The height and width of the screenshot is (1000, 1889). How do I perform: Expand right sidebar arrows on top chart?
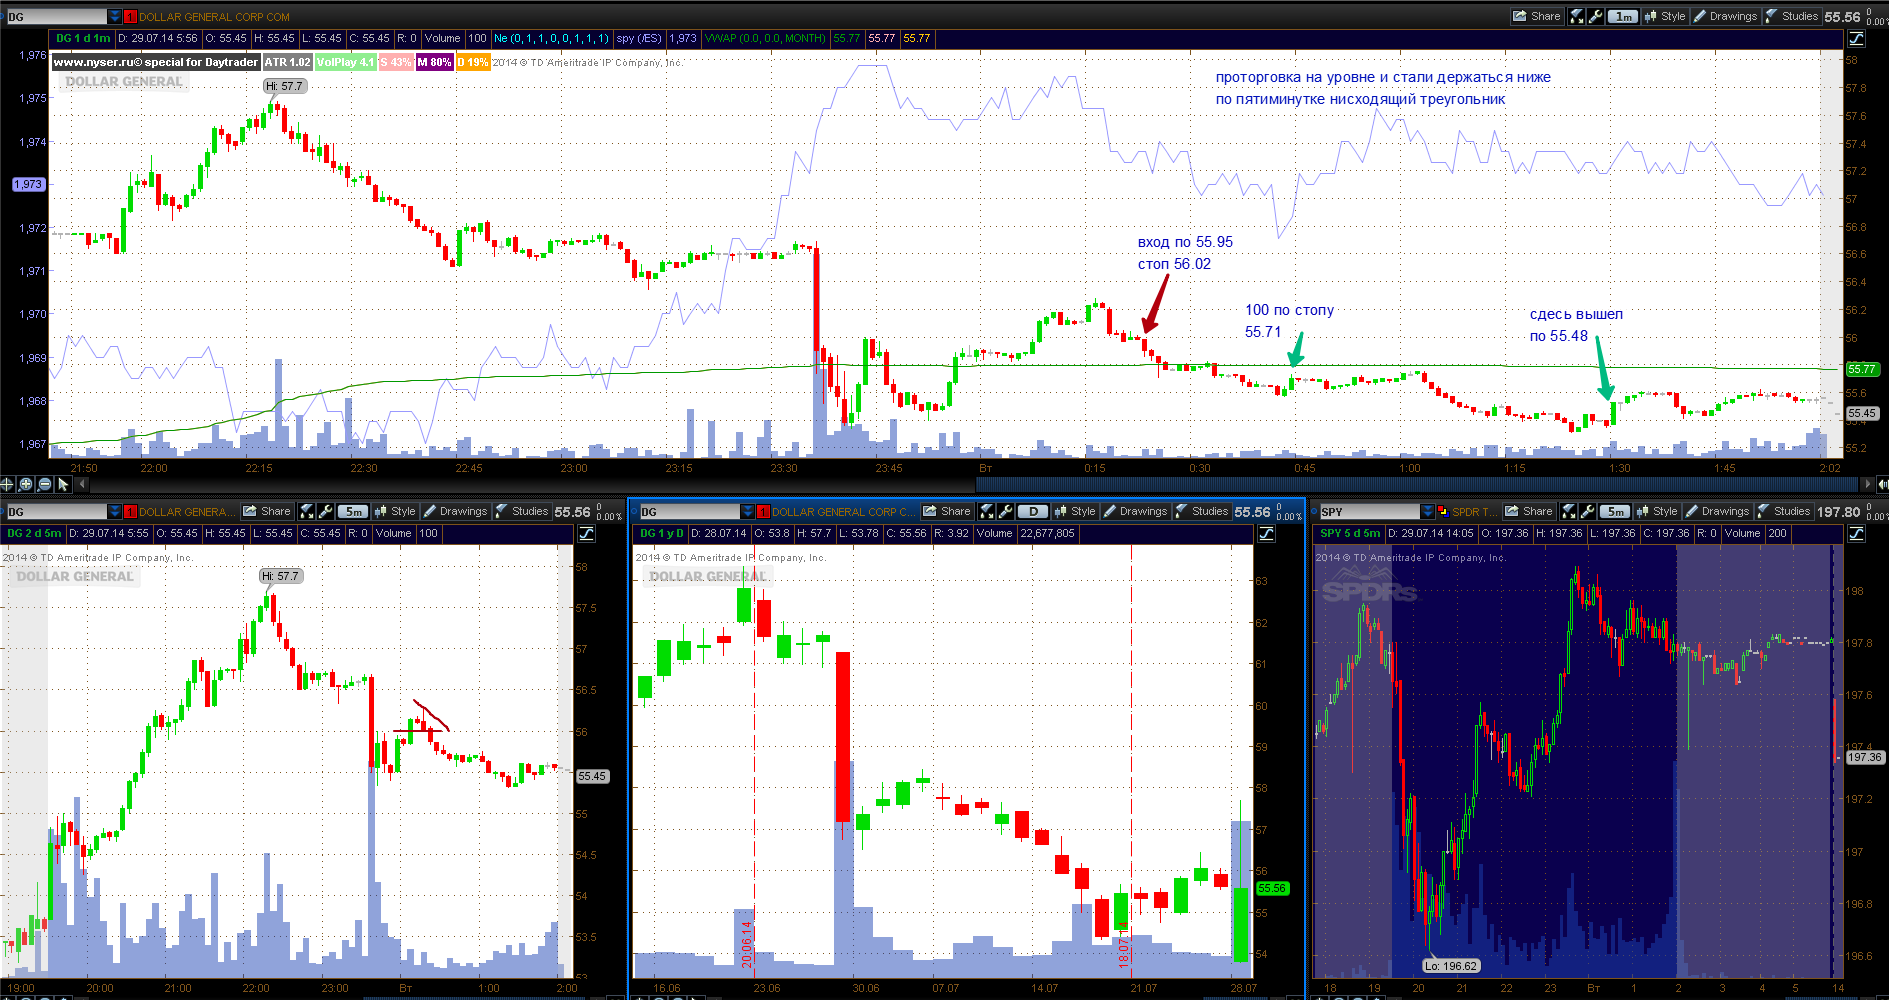coord(1883,484)
